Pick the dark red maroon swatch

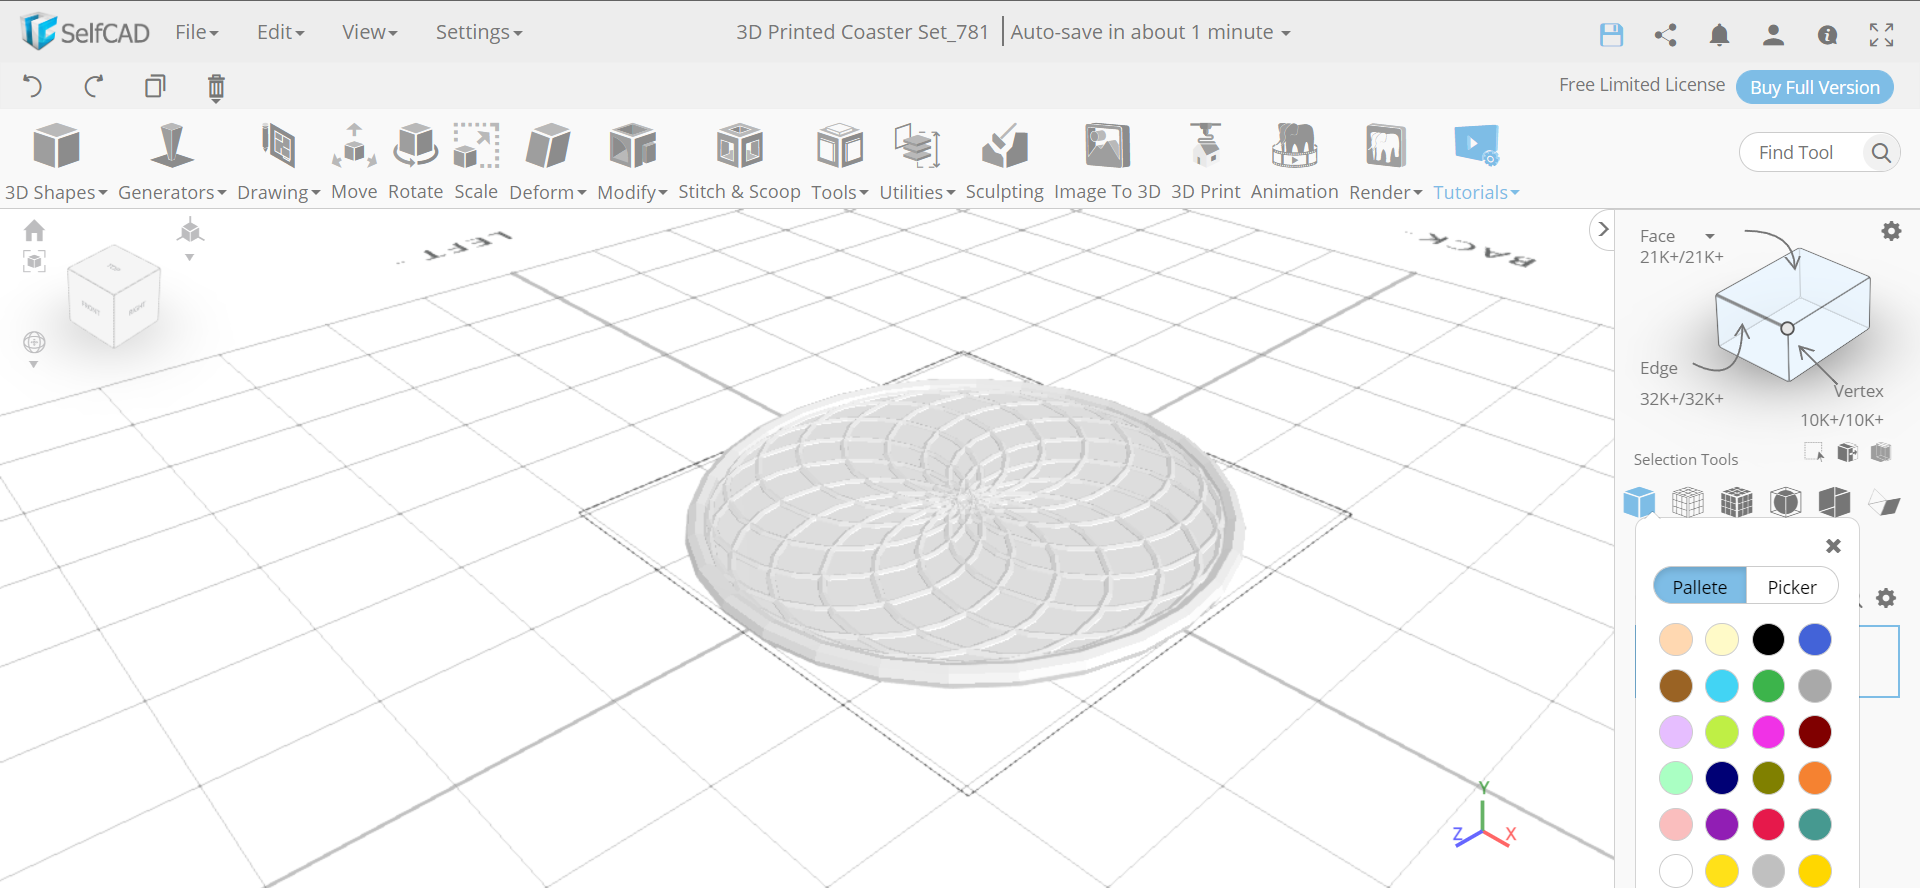tap(1815, 732)
